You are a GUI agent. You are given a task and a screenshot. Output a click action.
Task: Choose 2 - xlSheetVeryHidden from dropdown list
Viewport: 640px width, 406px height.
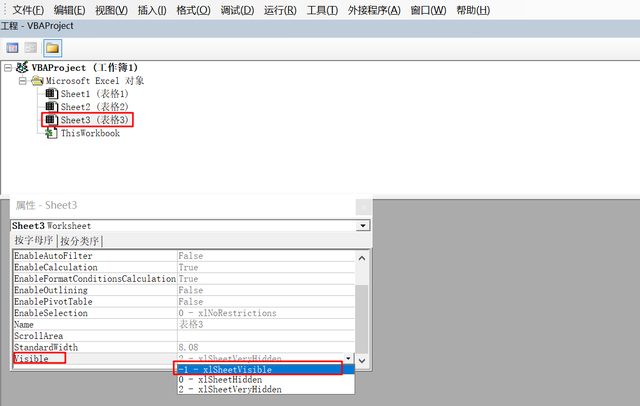[266, 389]
